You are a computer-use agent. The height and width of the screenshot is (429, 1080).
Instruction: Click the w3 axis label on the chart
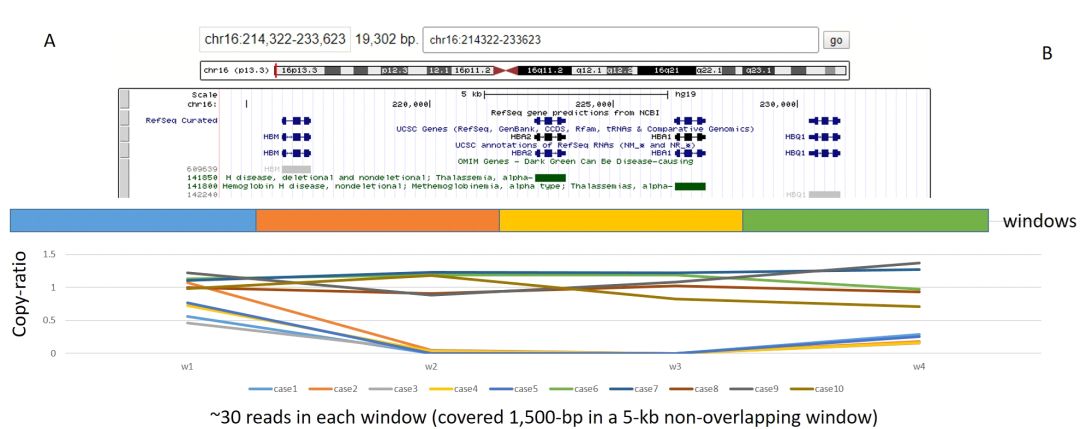point(676,366)
